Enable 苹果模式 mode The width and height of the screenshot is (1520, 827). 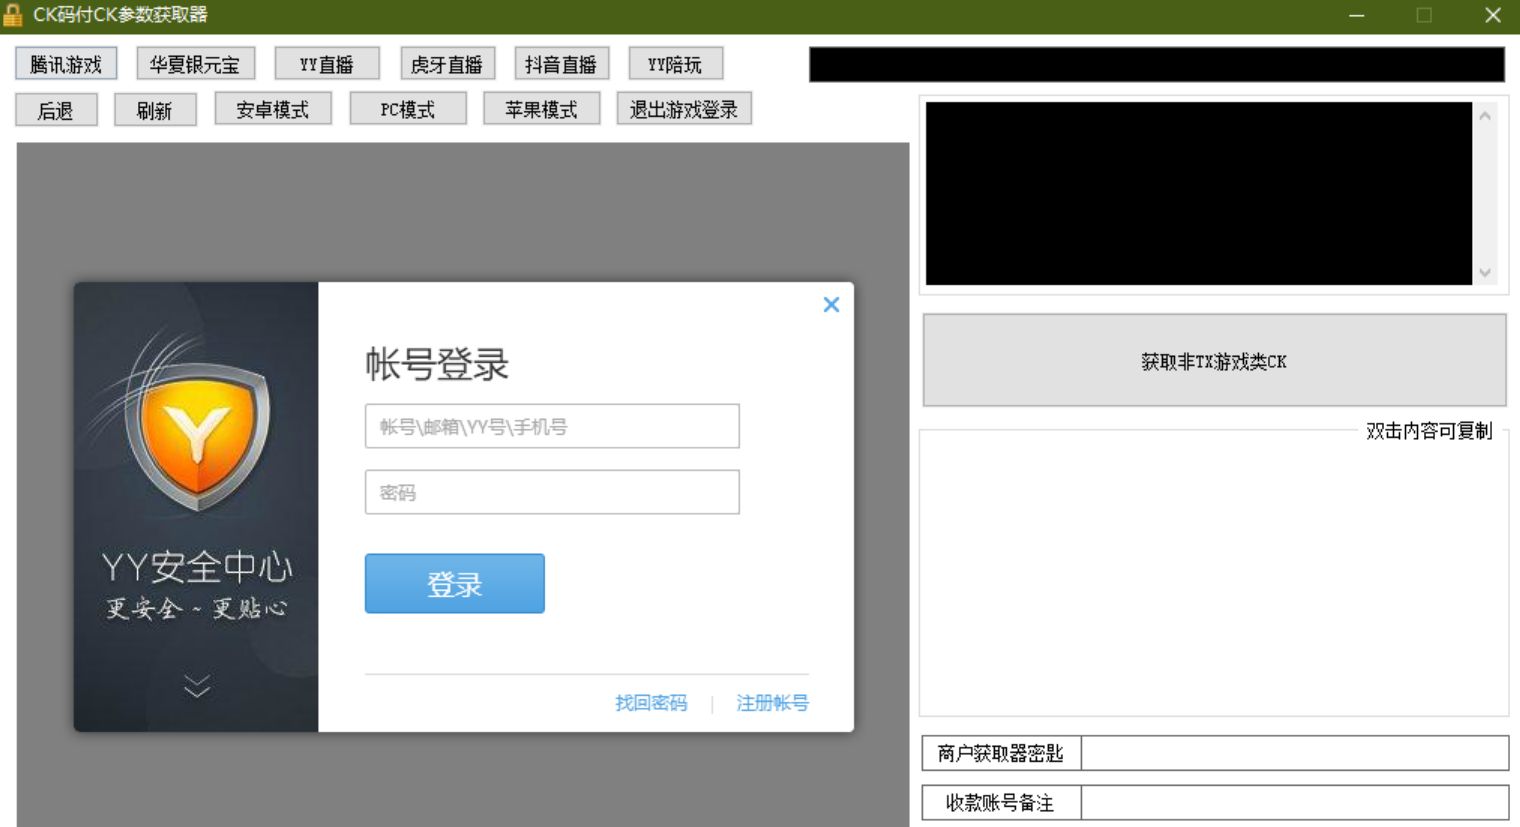point(541,109)
